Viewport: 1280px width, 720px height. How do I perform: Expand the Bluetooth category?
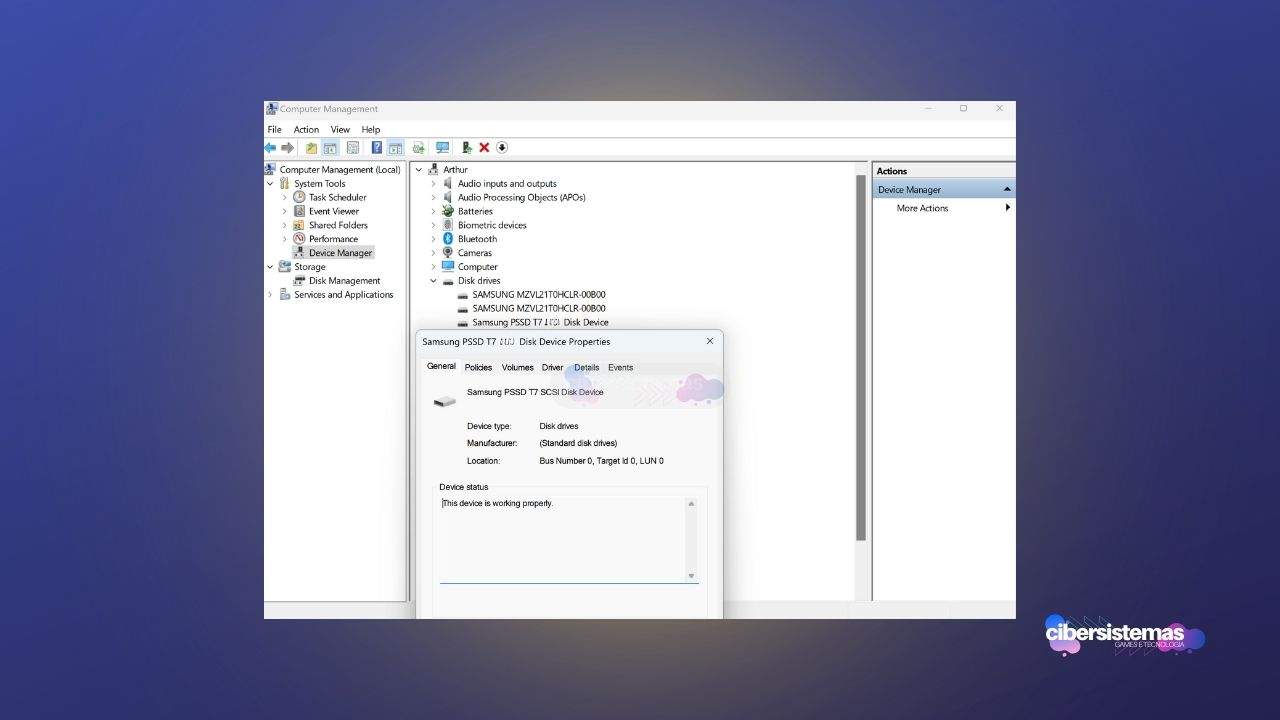pyautogui.click(x=433, y=239)
